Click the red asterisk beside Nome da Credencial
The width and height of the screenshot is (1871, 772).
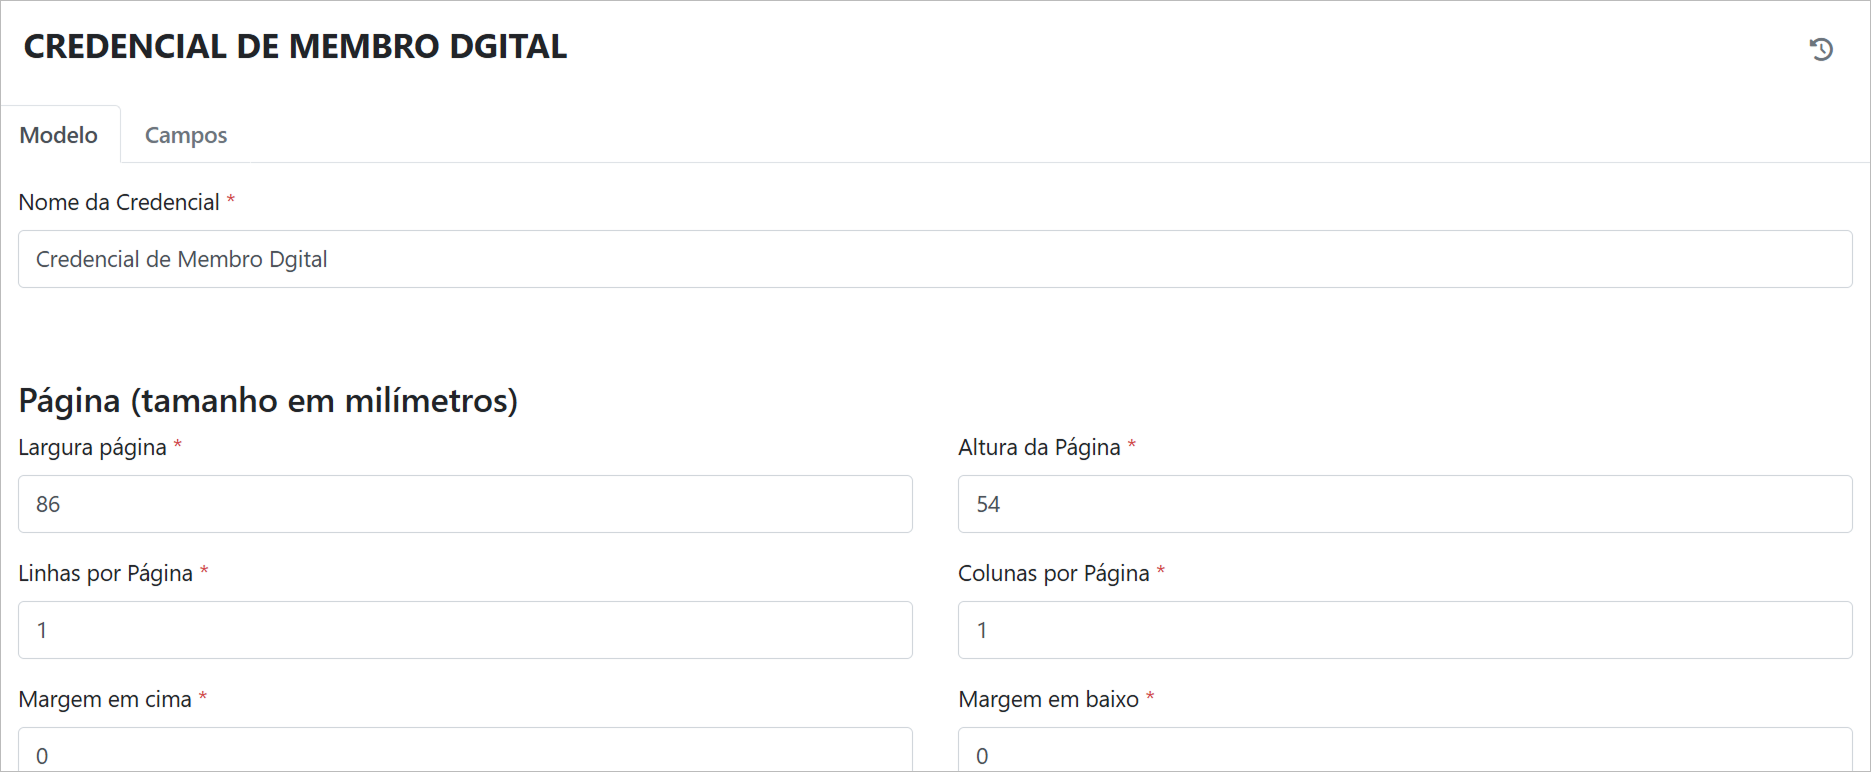click(231, 200)
